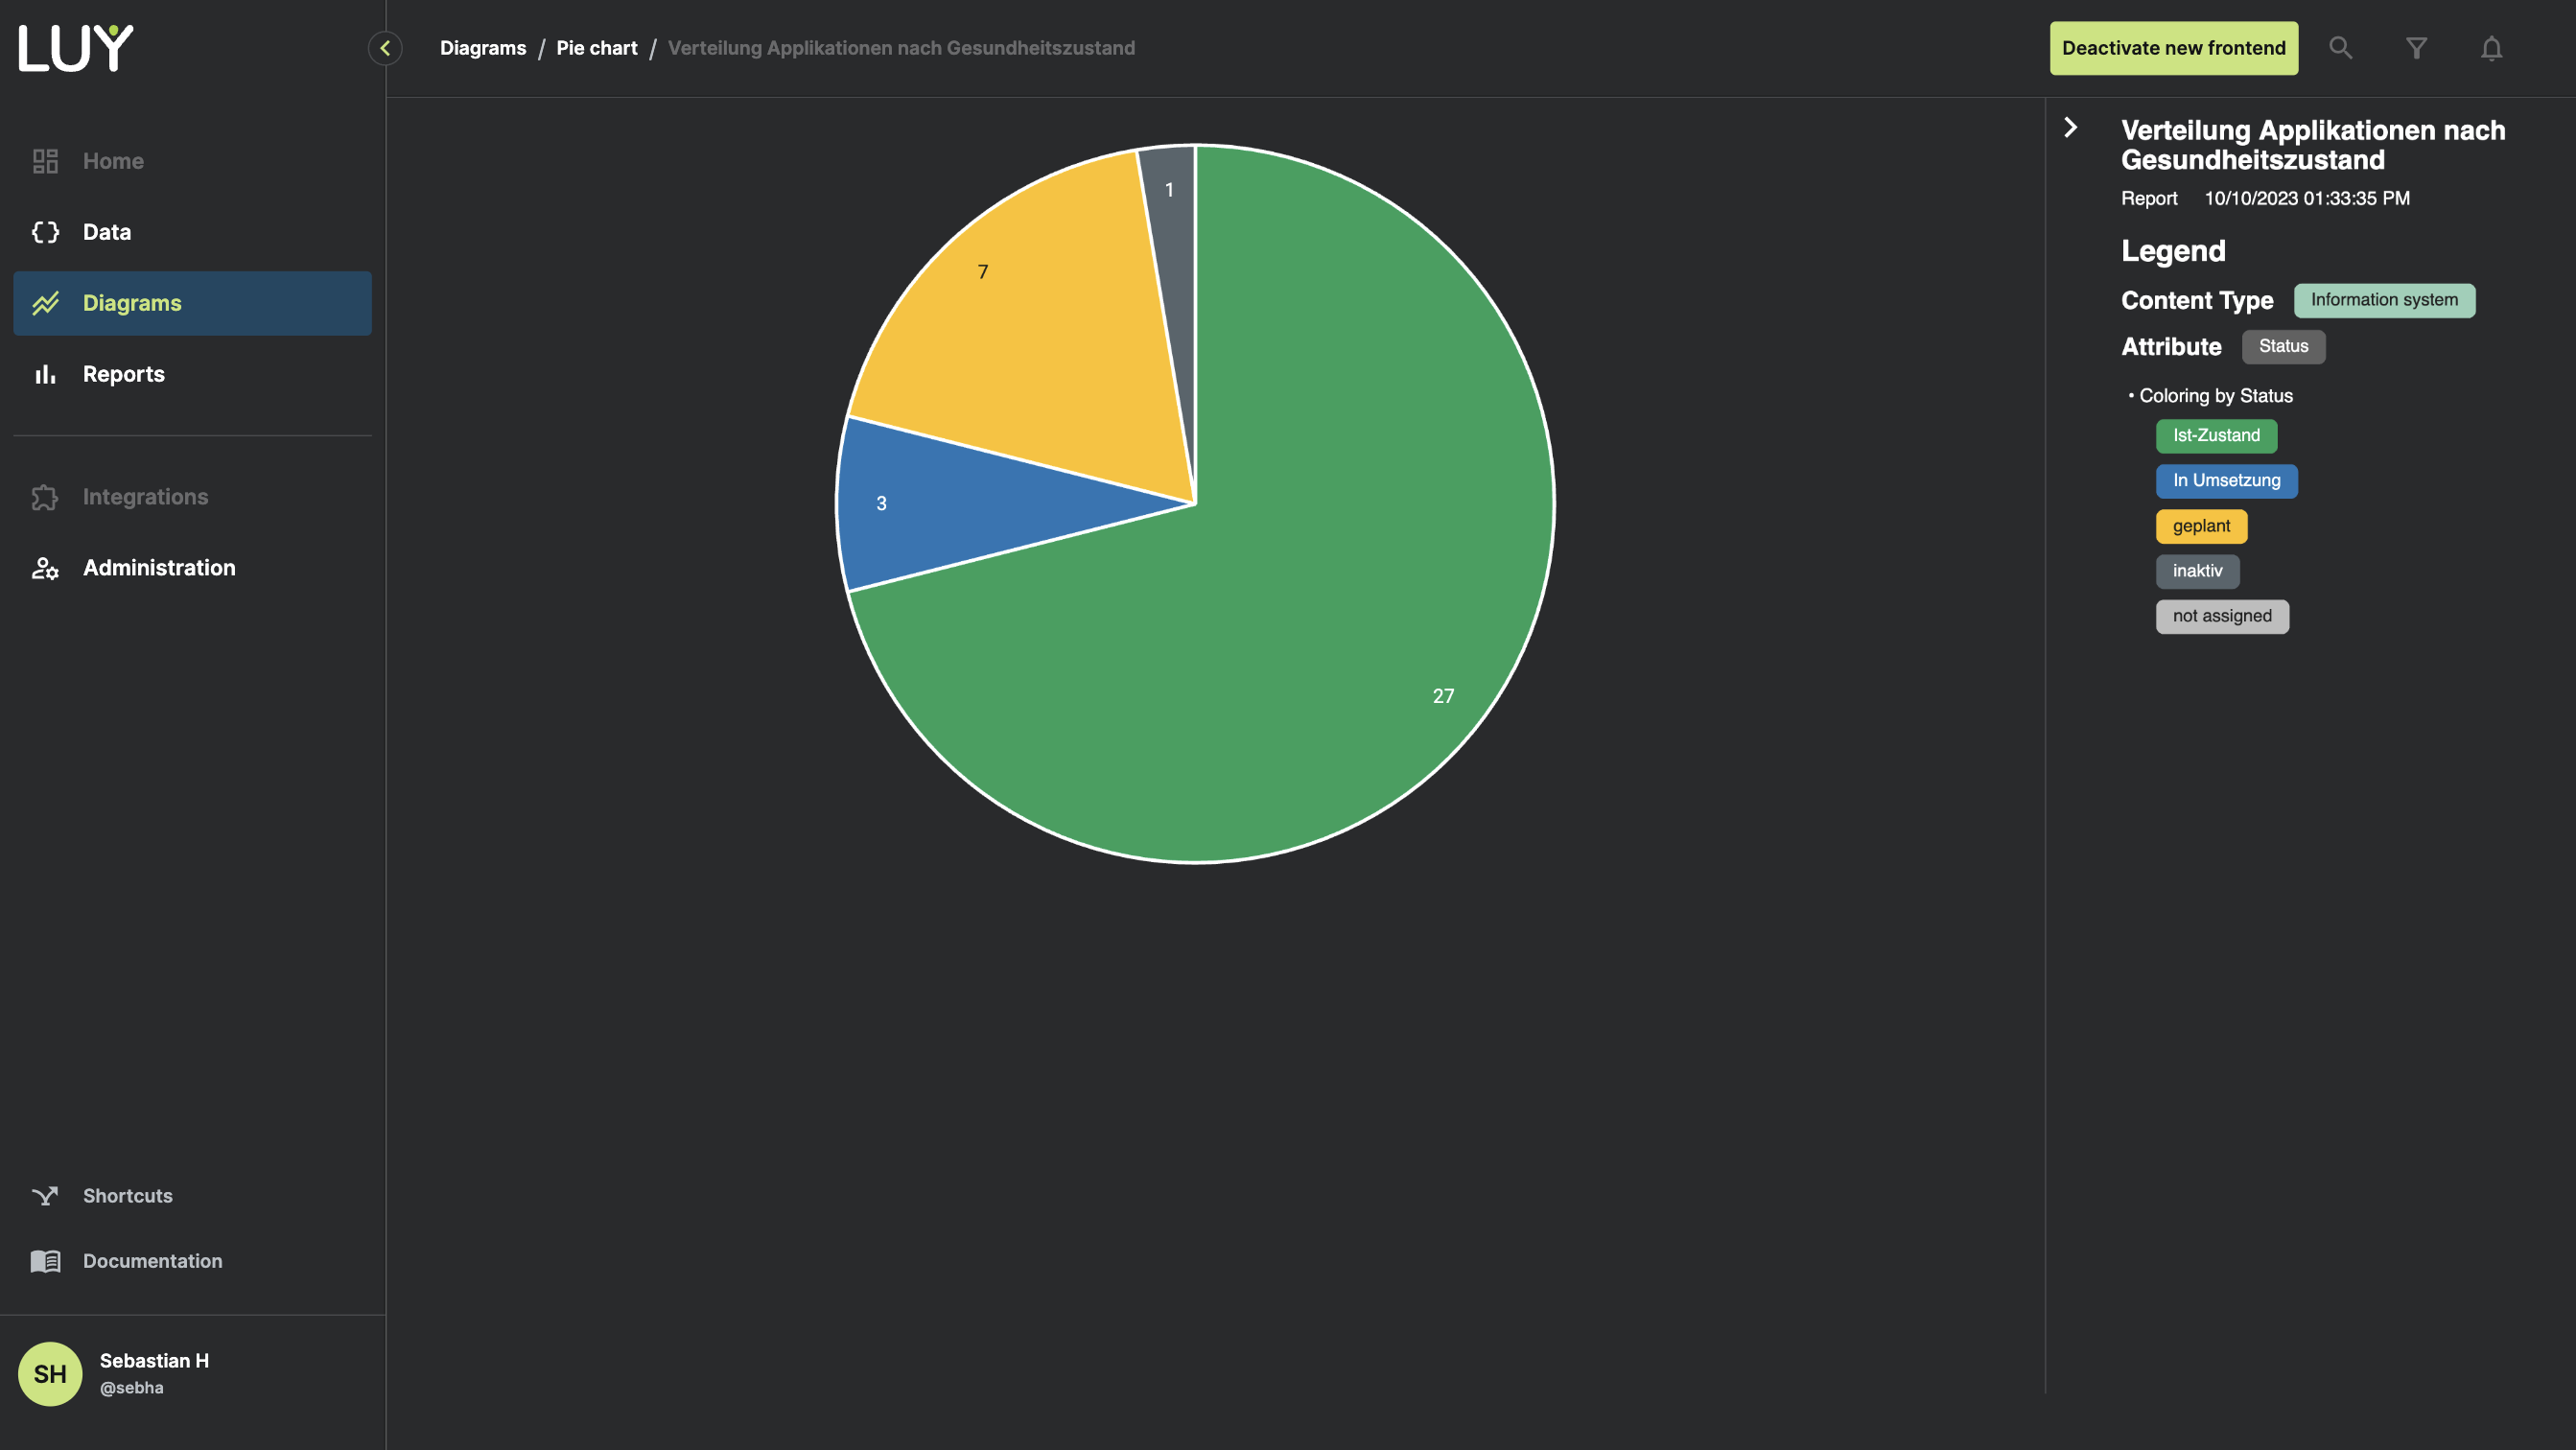Click the Diagrams breadcrumb link

483,48
